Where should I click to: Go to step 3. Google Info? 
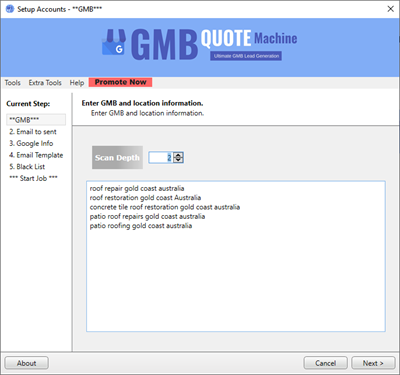pos(31,143)
